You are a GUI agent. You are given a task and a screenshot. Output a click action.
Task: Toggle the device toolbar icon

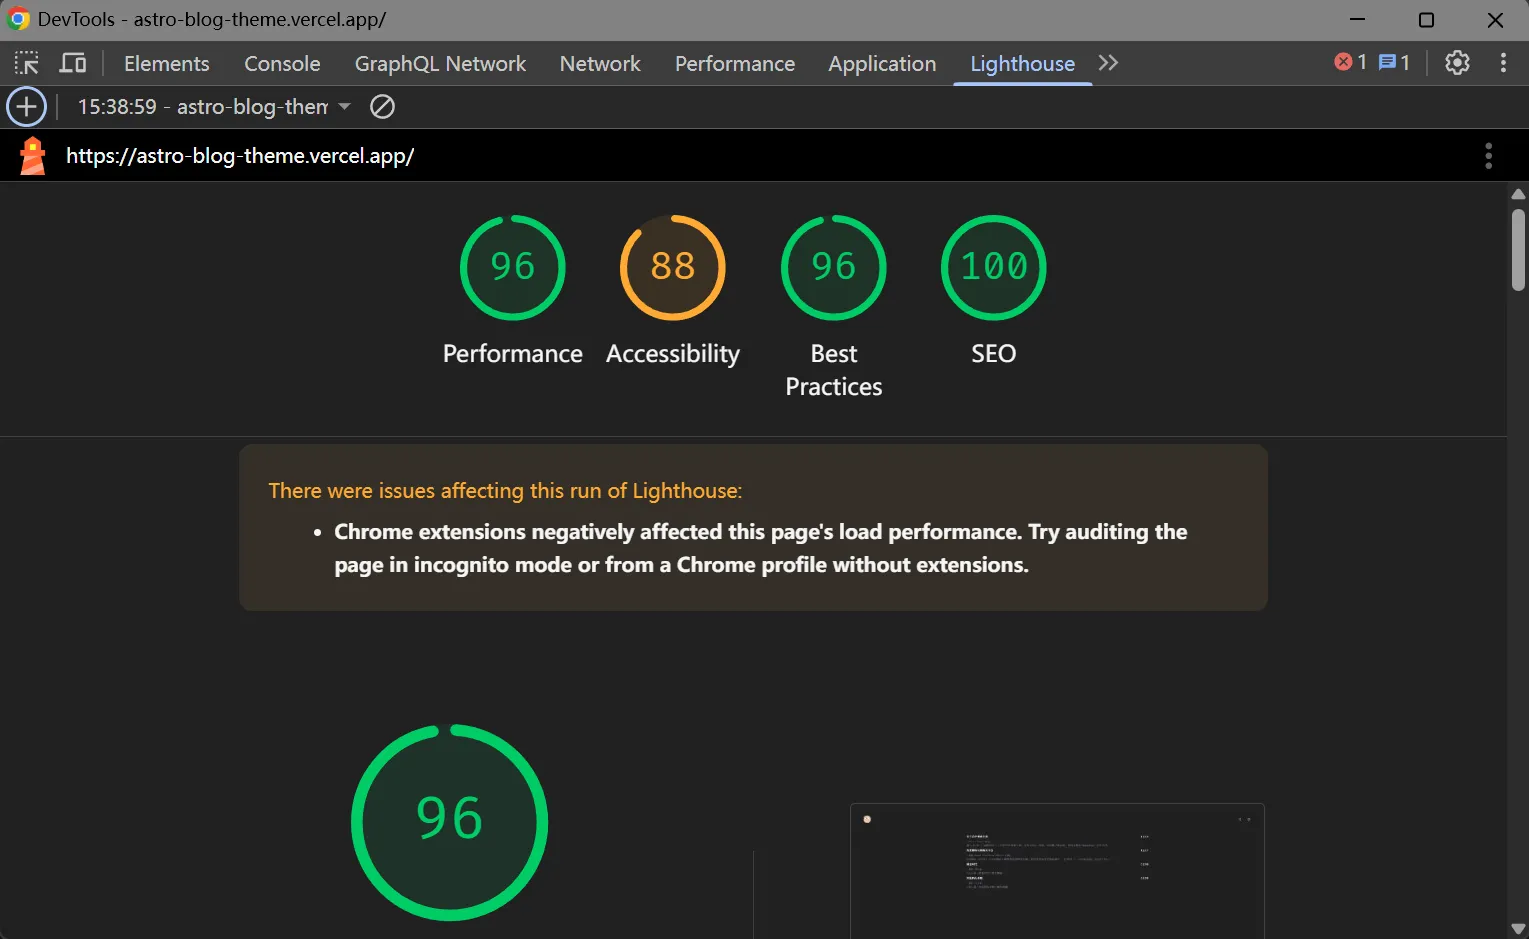pyautogui.click(x=73, y=63)
